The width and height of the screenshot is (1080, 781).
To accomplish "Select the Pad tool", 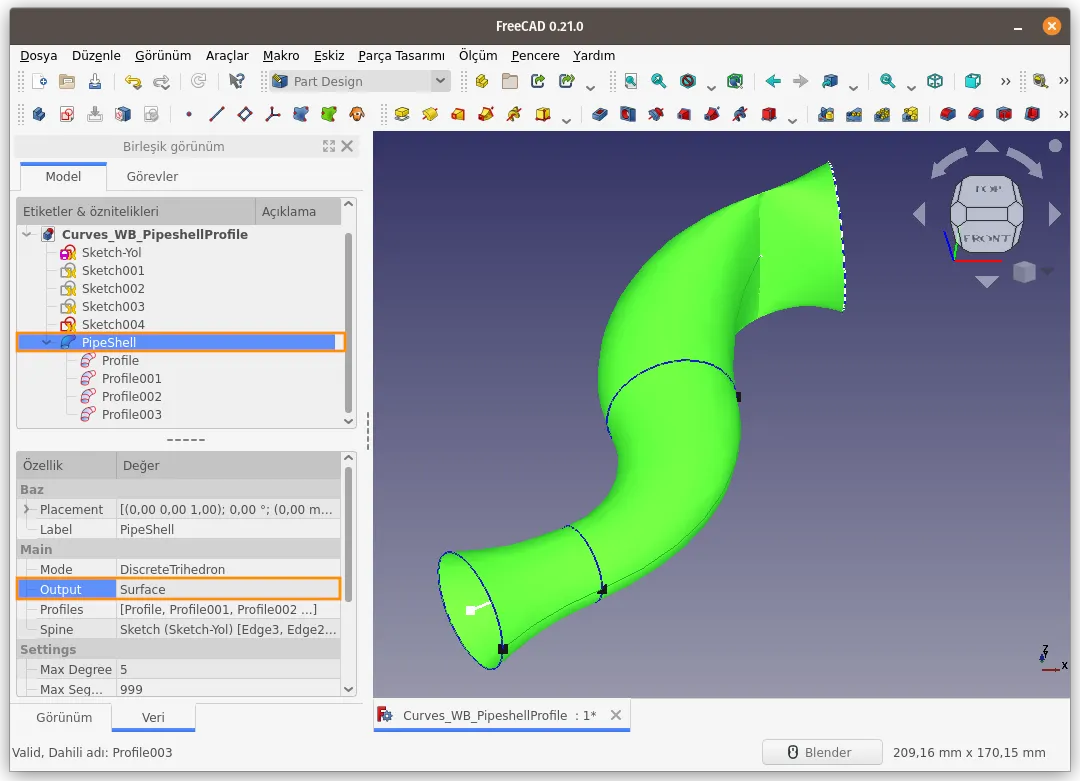I will 402,114.
